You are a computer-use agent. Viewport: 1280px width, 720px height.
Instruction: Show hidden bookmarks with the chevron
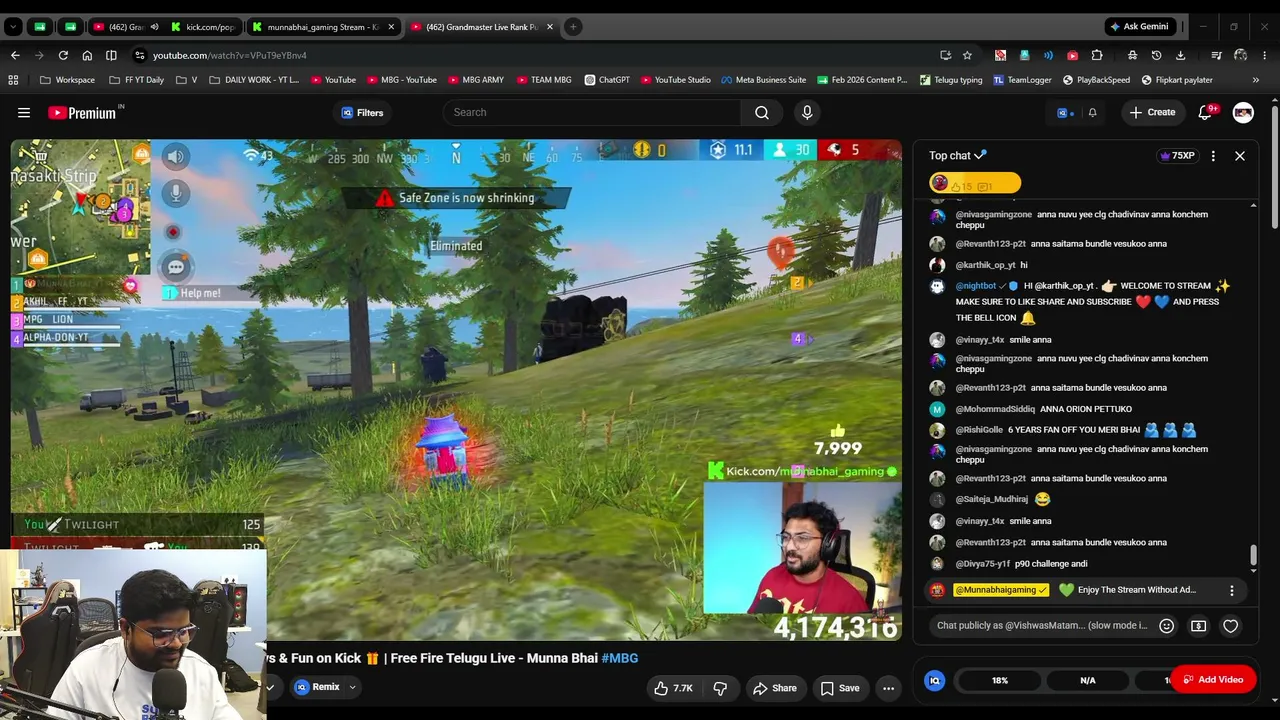pos(1255,80)
